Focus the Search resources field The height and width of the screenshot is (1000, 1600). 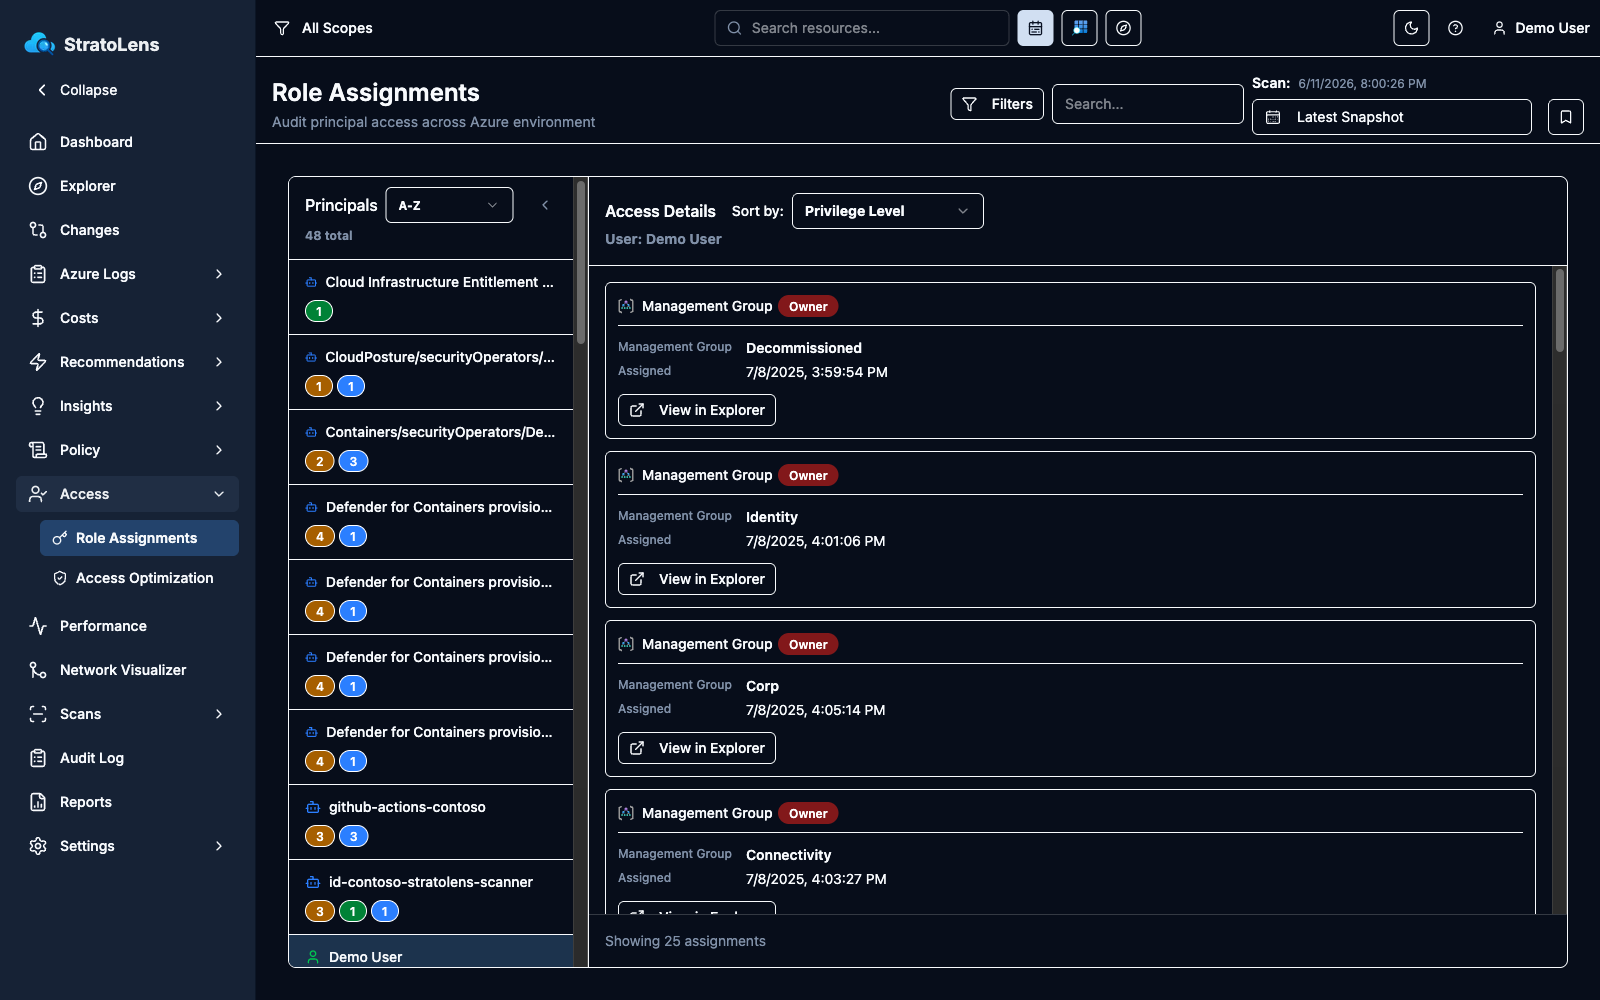861,28
